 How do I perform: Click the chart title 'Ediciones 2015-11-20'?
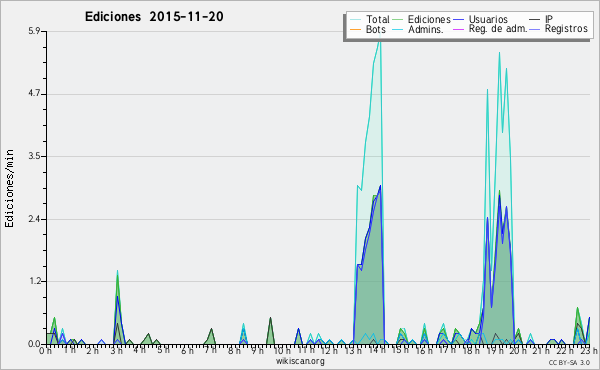tap(154, 17)
